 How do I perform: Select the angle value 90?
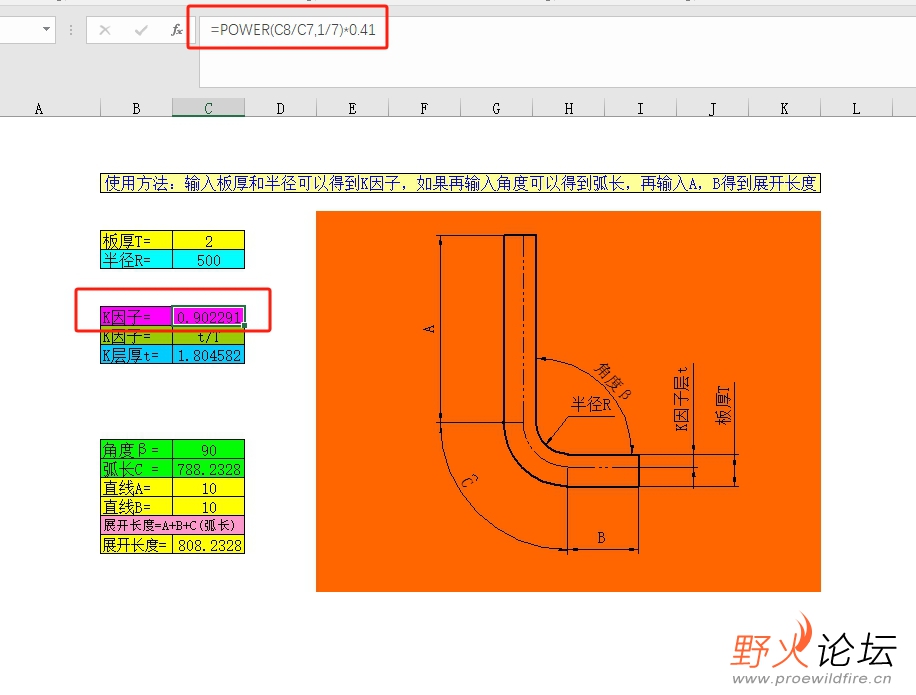pos(209,449)
